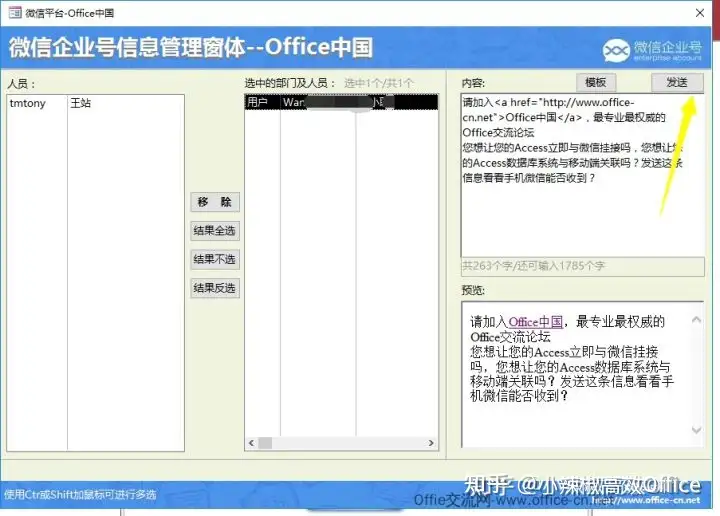Click the 预览 label

[473, 290]
